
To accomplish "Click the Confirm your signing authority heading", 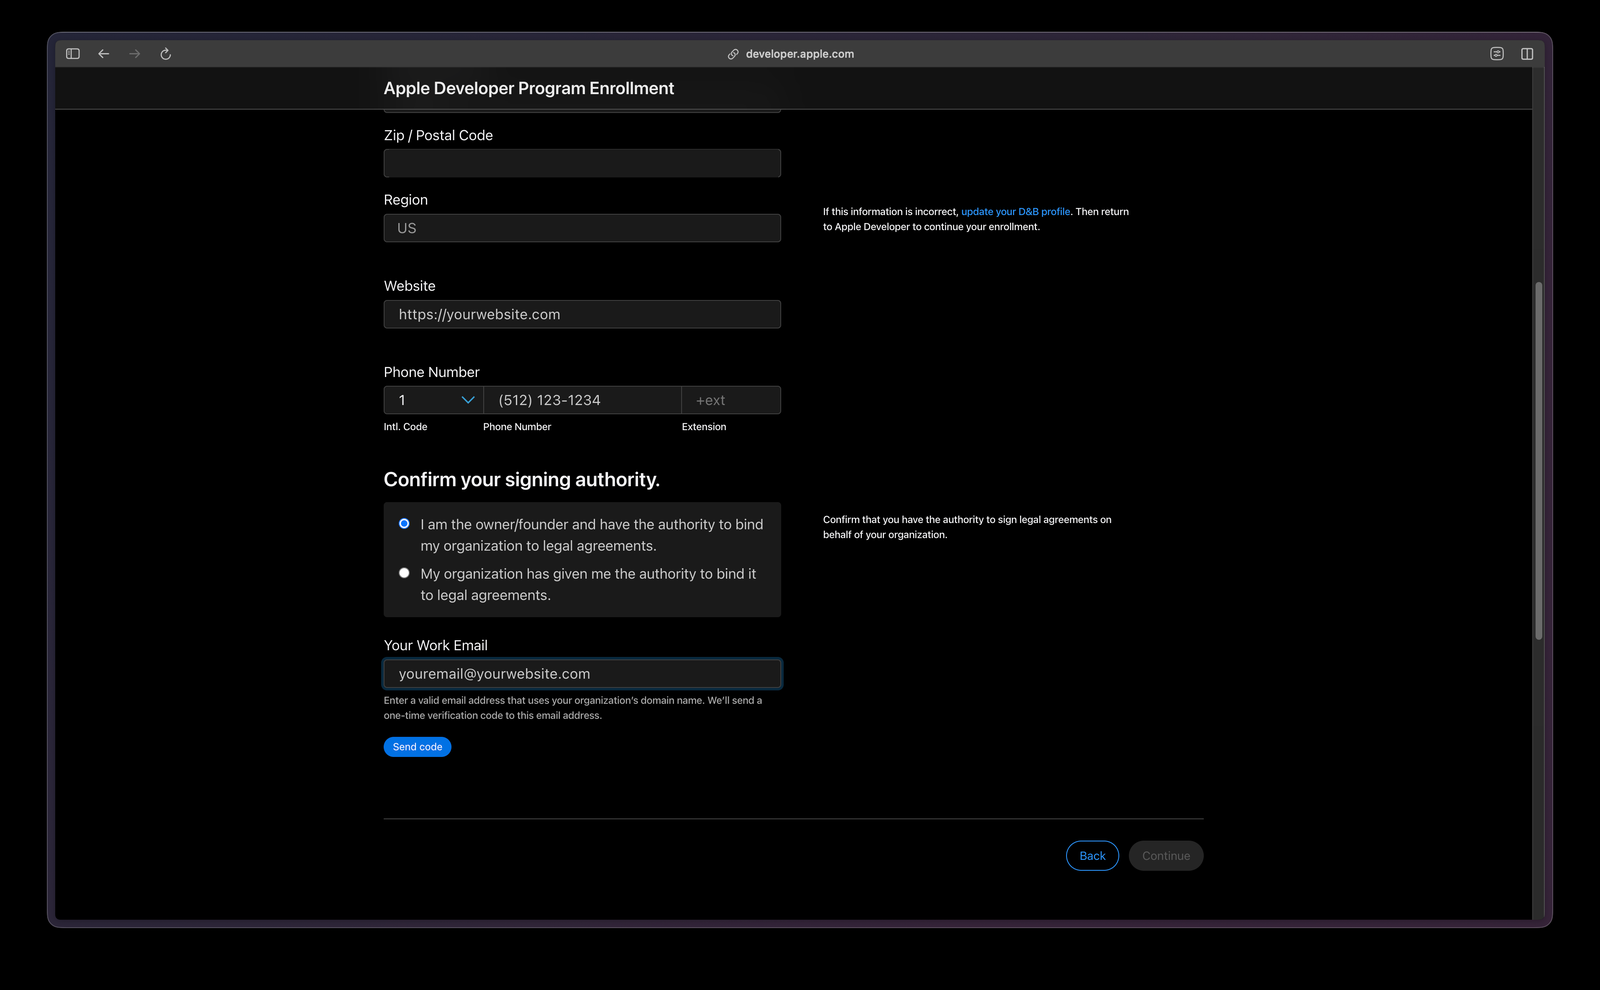I will click(x=522, y=480).
